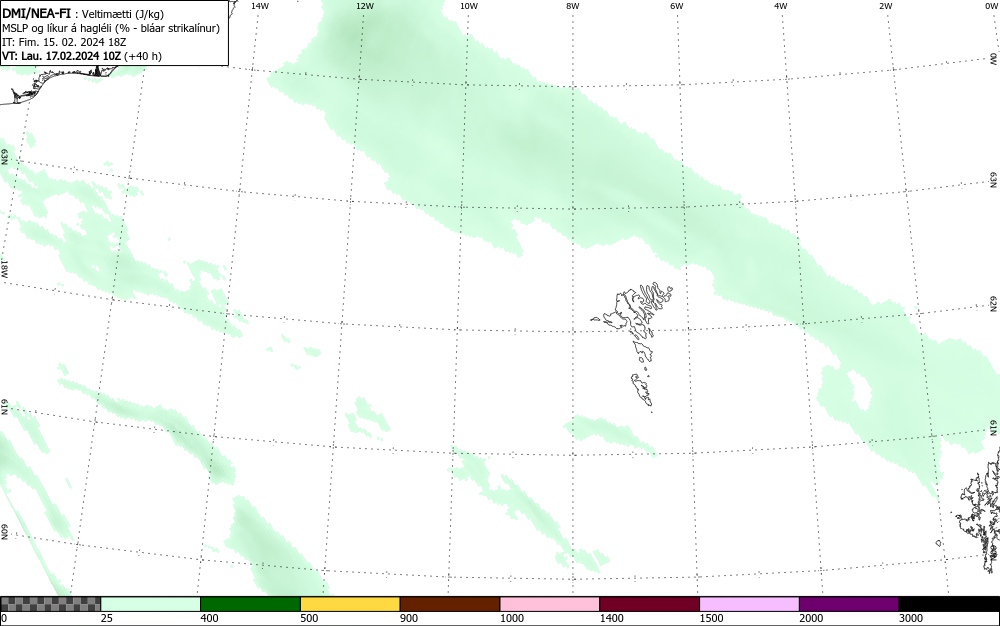This screenshot has width=1000, height=626.
Task: Click the Iceland coastline outline in the top-left corner
Action: pos(57,83)
